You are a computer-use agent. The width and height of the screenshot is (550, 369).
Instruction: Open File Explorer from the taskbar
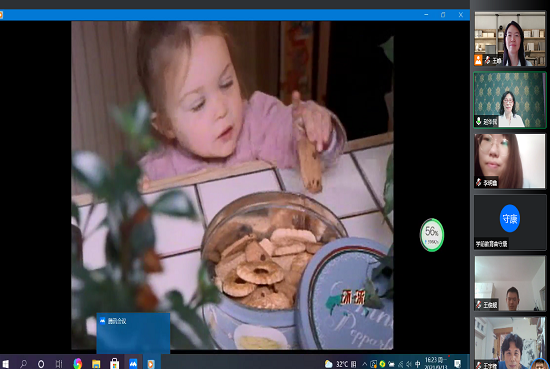tap(96, 364)
